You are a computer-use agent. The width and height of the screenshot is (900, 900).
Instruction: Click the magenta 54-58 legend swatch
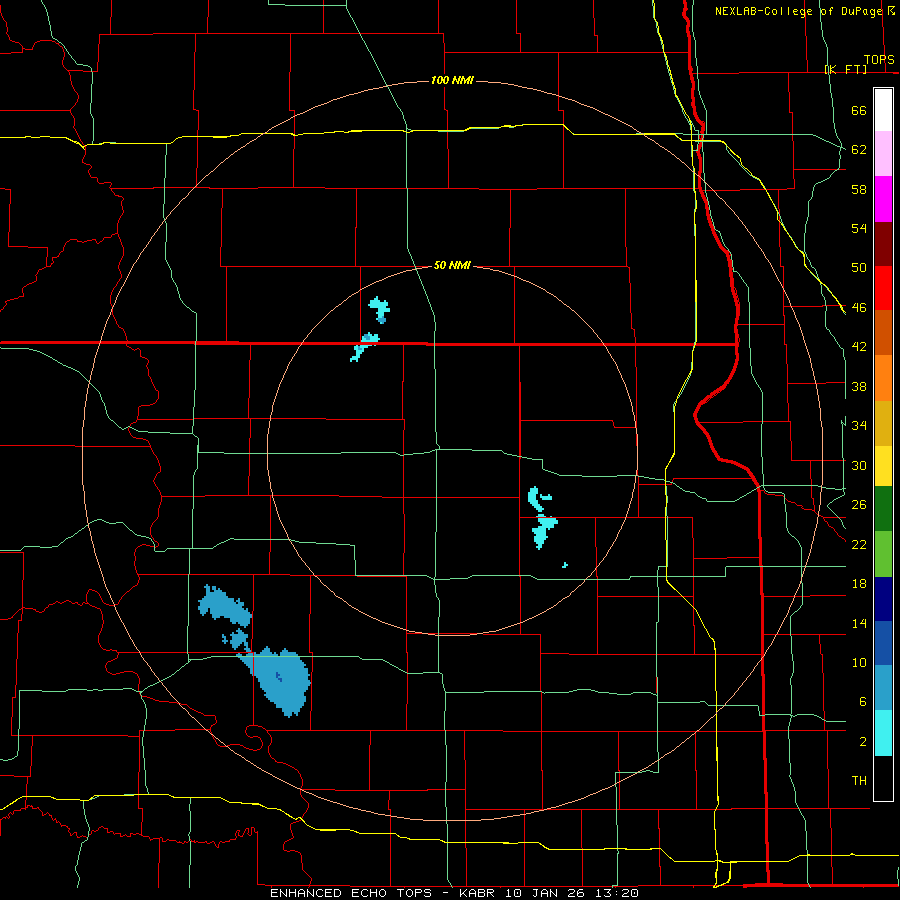point(883,199)
